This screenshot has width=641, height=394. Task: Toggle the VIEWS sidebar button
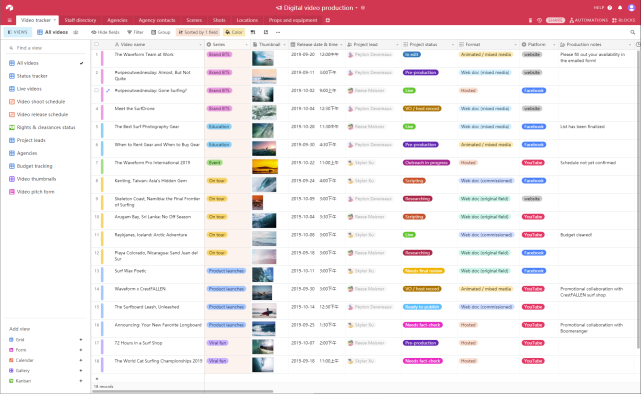[x=18, y=32]
